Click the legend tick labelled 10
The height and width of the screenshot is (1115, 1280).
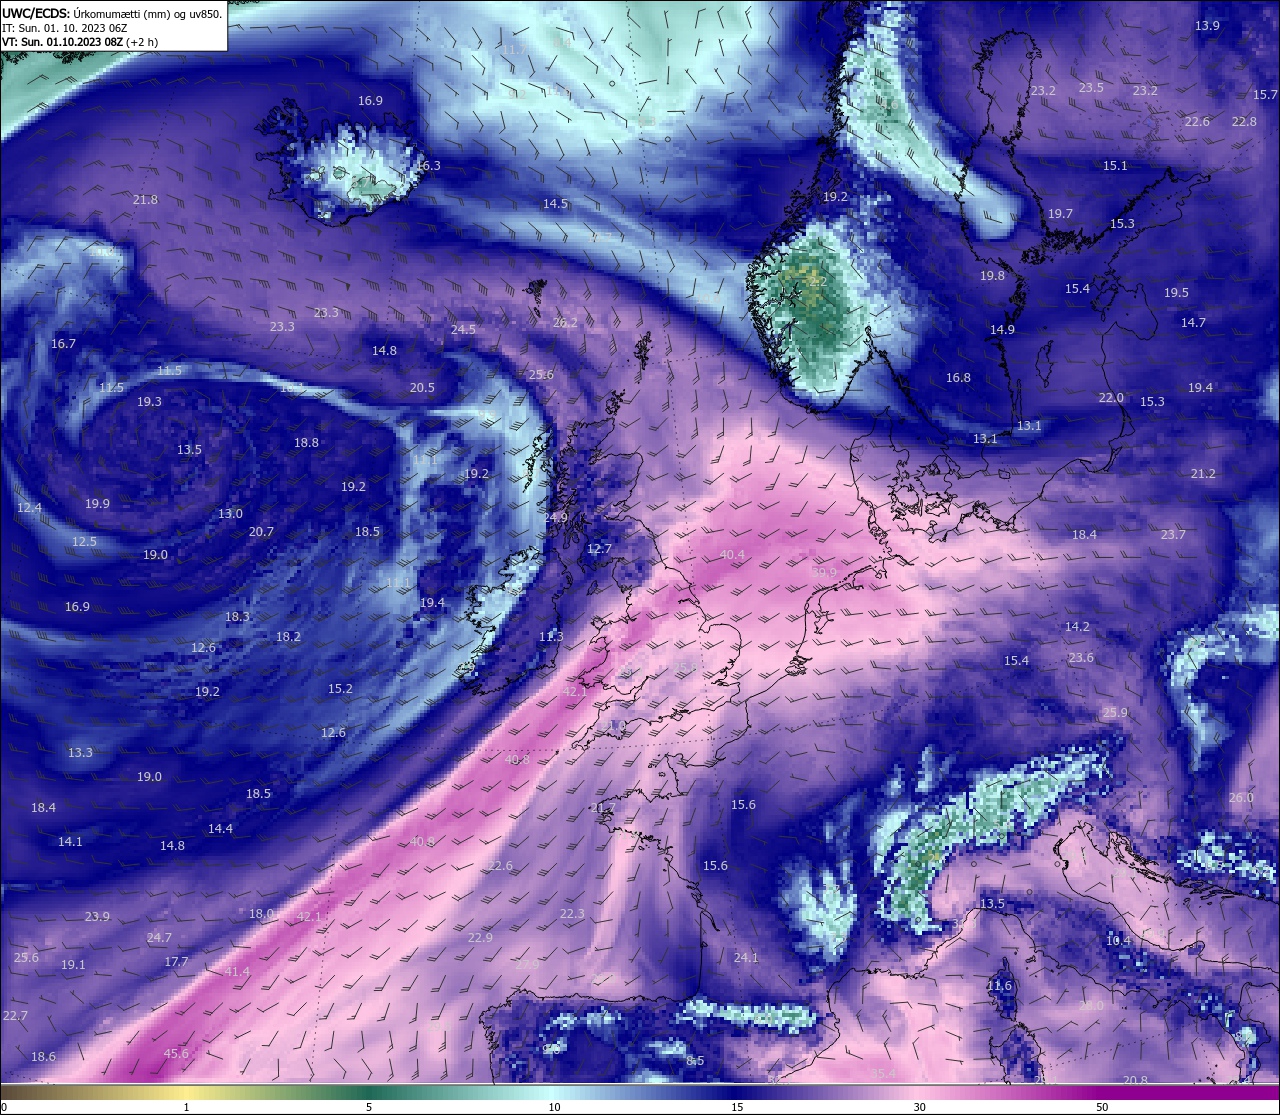pos(554,1107)
